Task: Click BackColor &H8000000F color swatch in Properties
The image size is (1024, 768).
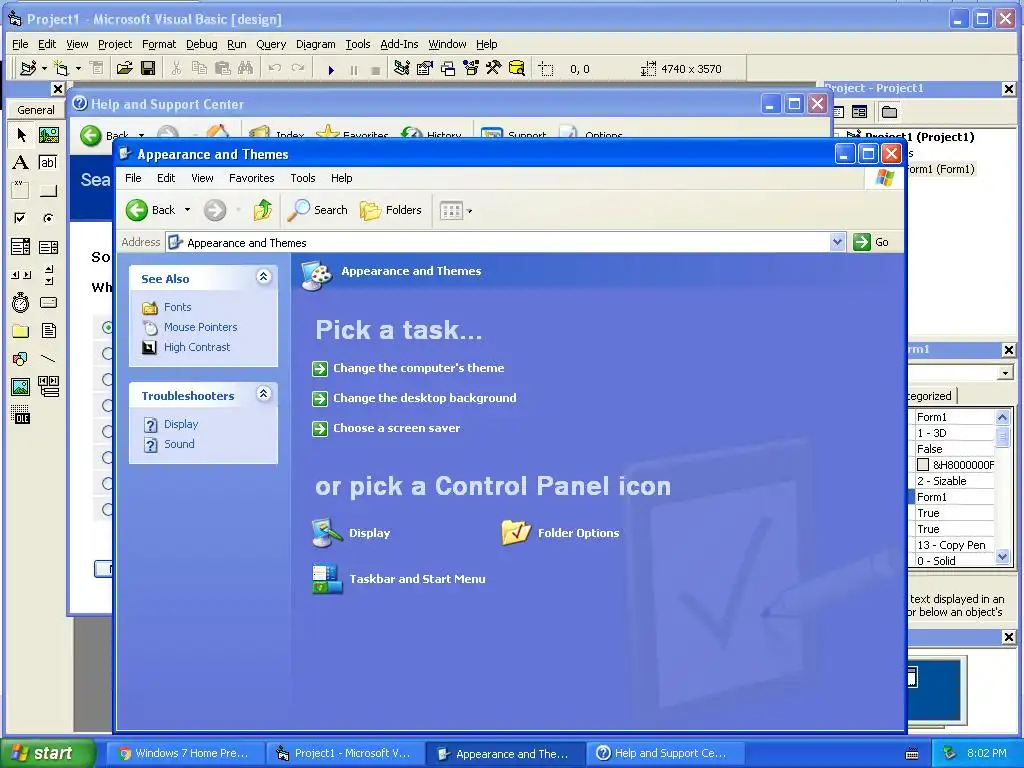Action: coord(923,465)
